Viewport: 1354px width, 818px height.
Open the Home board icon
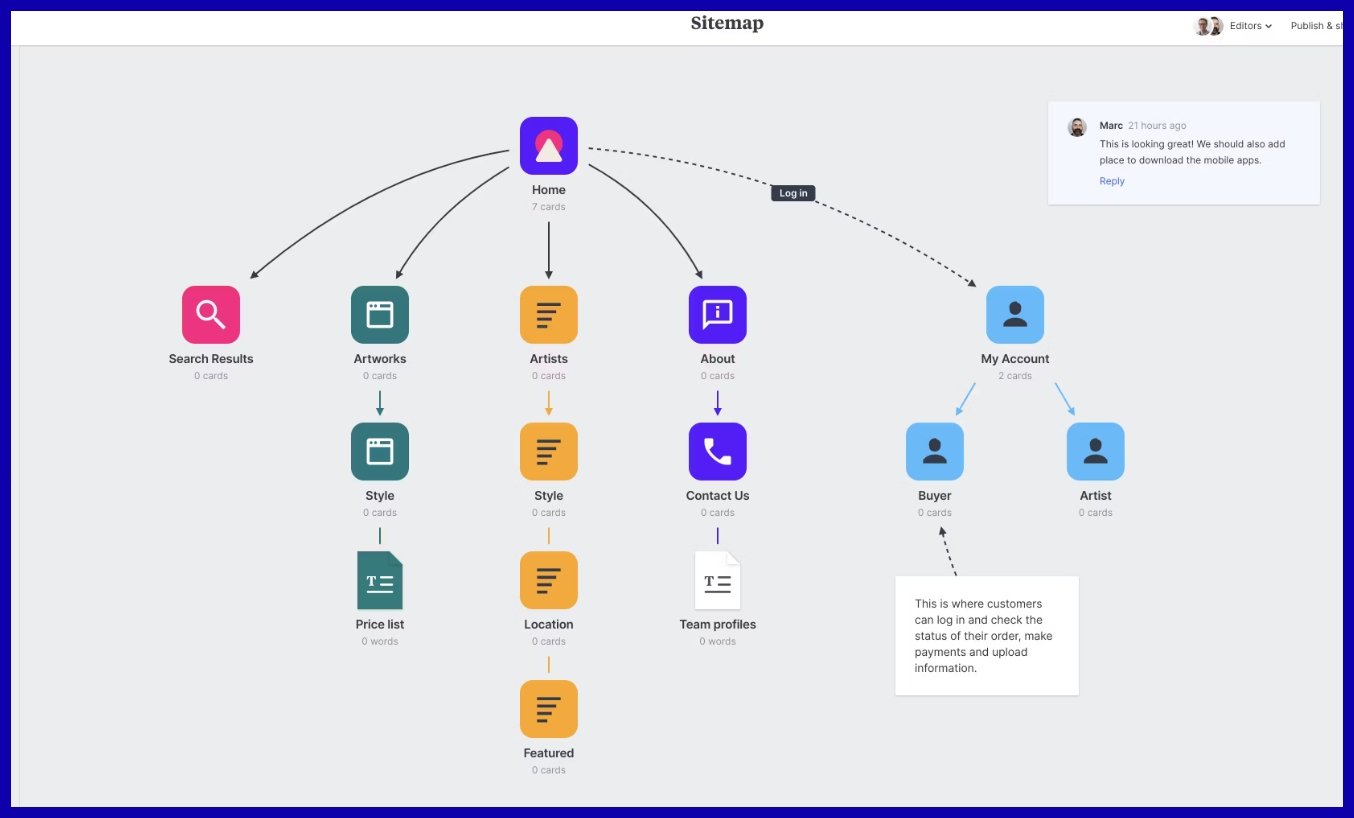tap(548, 146)
